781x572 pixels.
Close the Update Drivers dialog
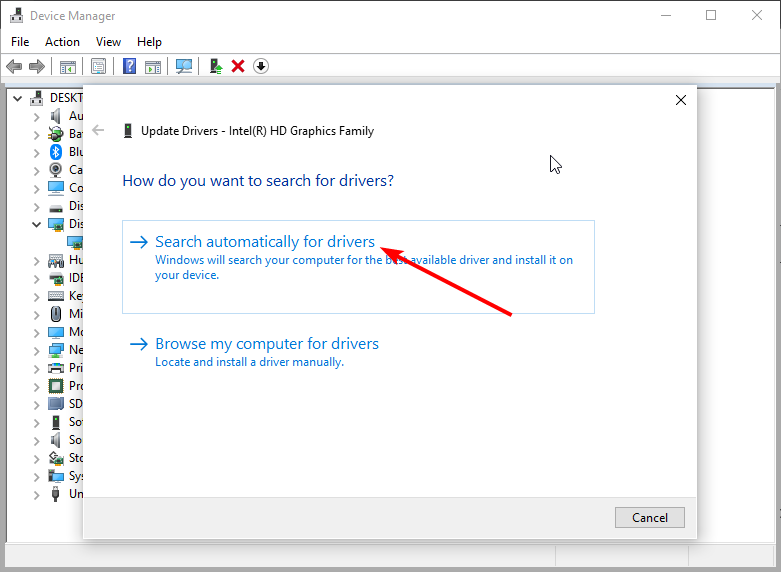pyautogui.click(x=681, y=100)
